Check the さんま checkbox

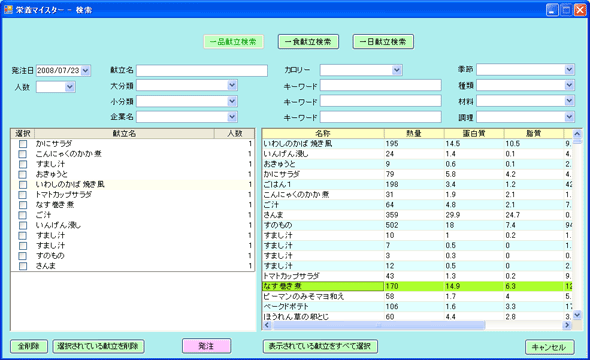(23, 266)
